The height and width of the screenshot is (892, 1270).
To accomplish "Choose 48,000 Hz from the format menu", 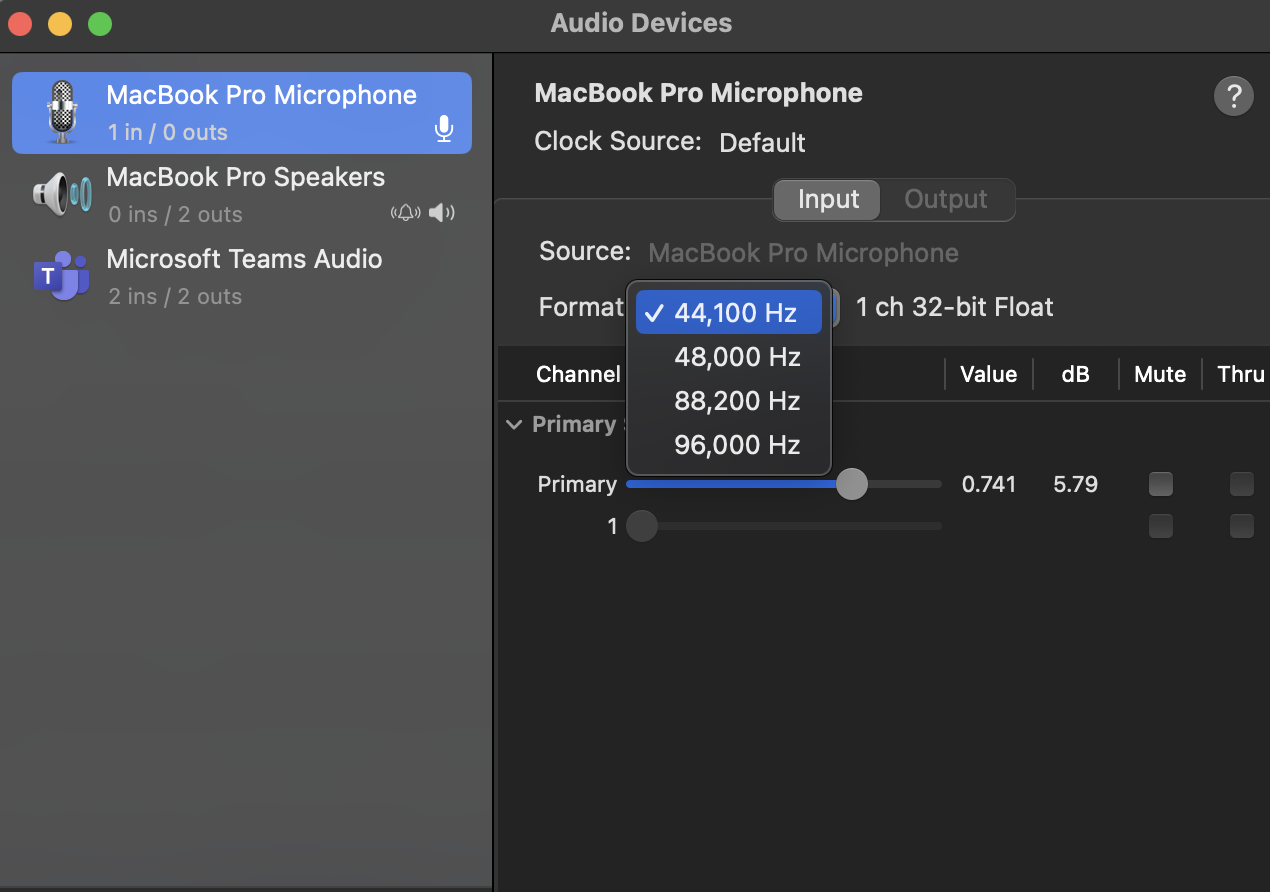I will tap(729, 357).
